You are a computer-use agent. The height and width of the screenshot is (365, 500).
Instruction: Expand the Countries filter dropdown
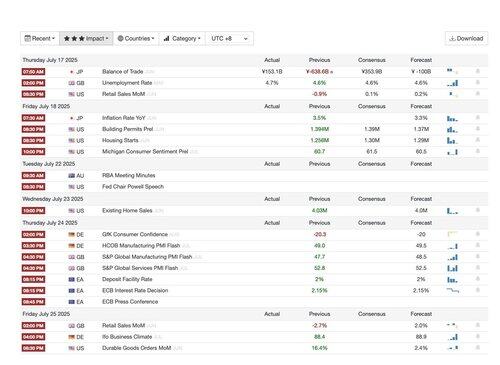point(136,38)
